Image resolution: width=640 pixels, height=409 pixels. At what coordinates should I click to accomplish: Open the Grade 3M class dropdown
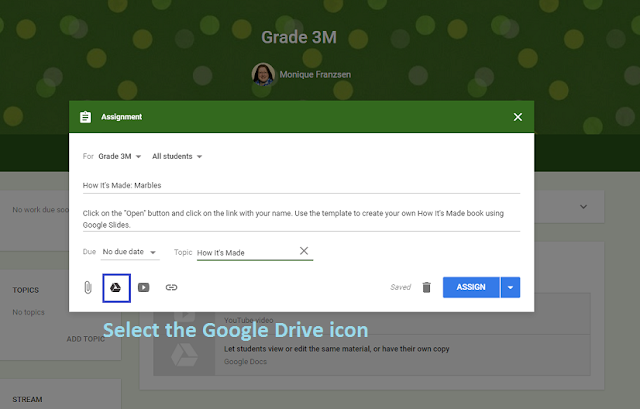pos(120,156)
